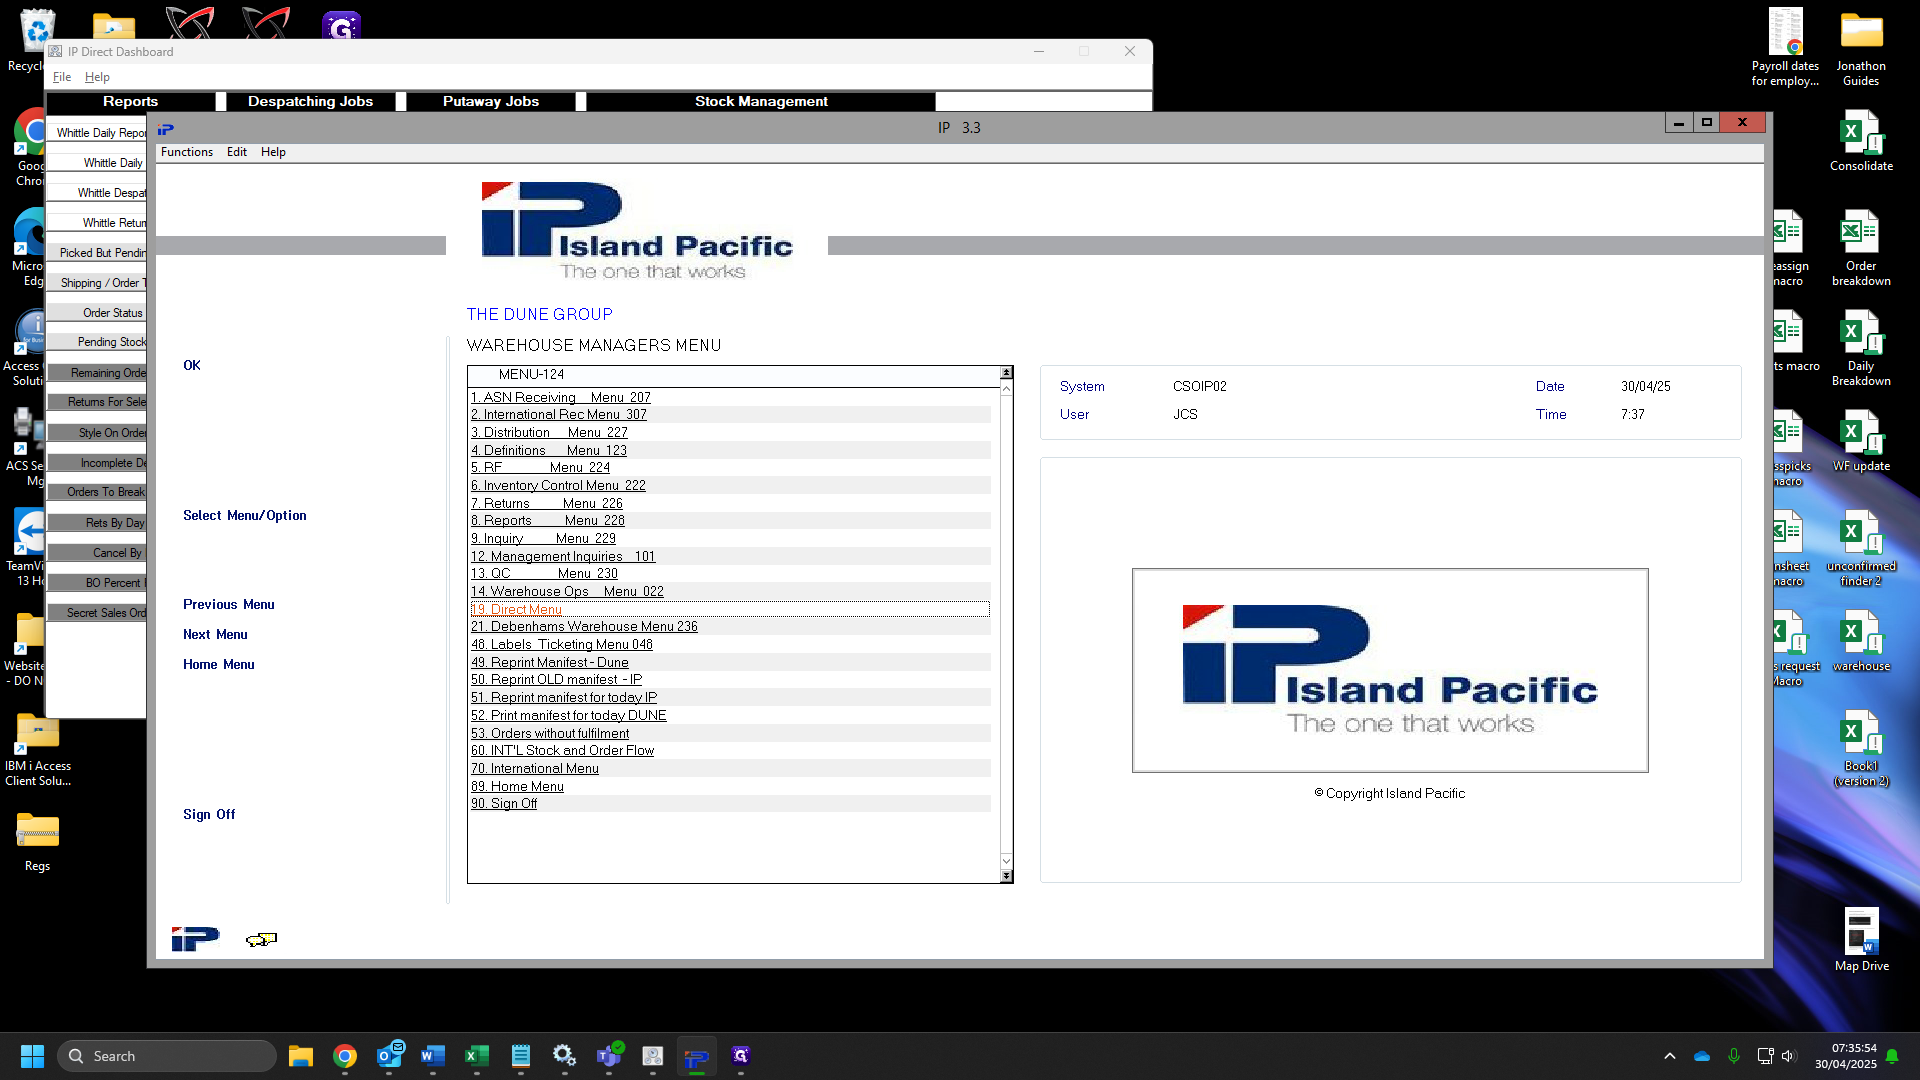This screenshot has width=1920, height=1080.
Task: Open Microsoft Teams from the taskbar
Action: tap(609, 1056)
